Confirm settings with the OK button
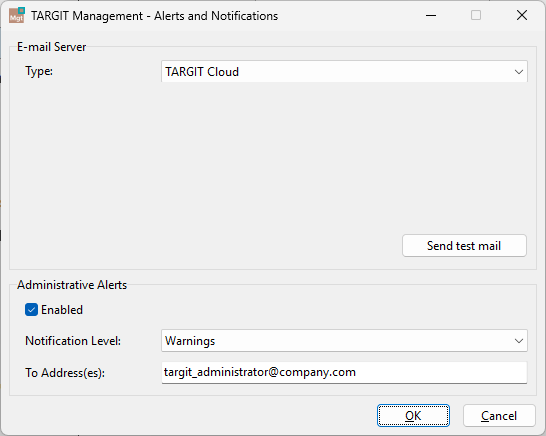This screenshot has width=546, height=436. click(413, 415)
